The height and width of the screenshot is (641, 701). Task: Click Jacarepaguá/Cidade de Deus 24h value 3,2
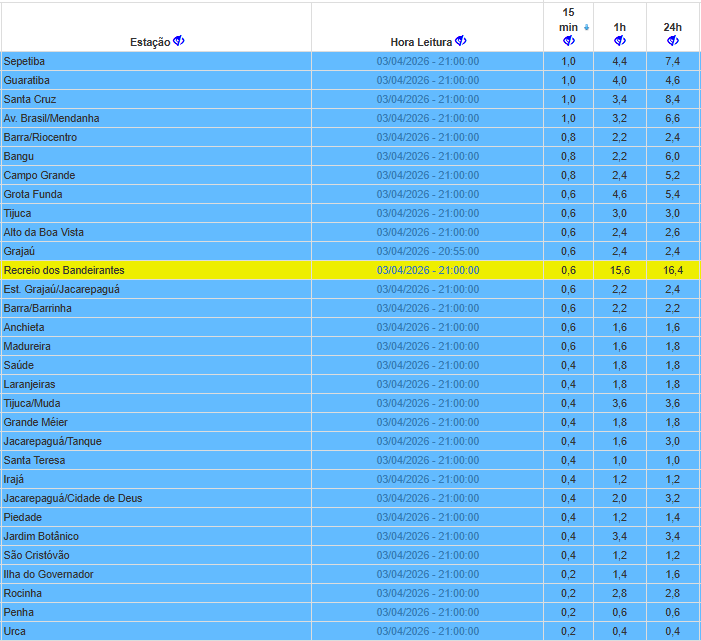pos(672,498)
